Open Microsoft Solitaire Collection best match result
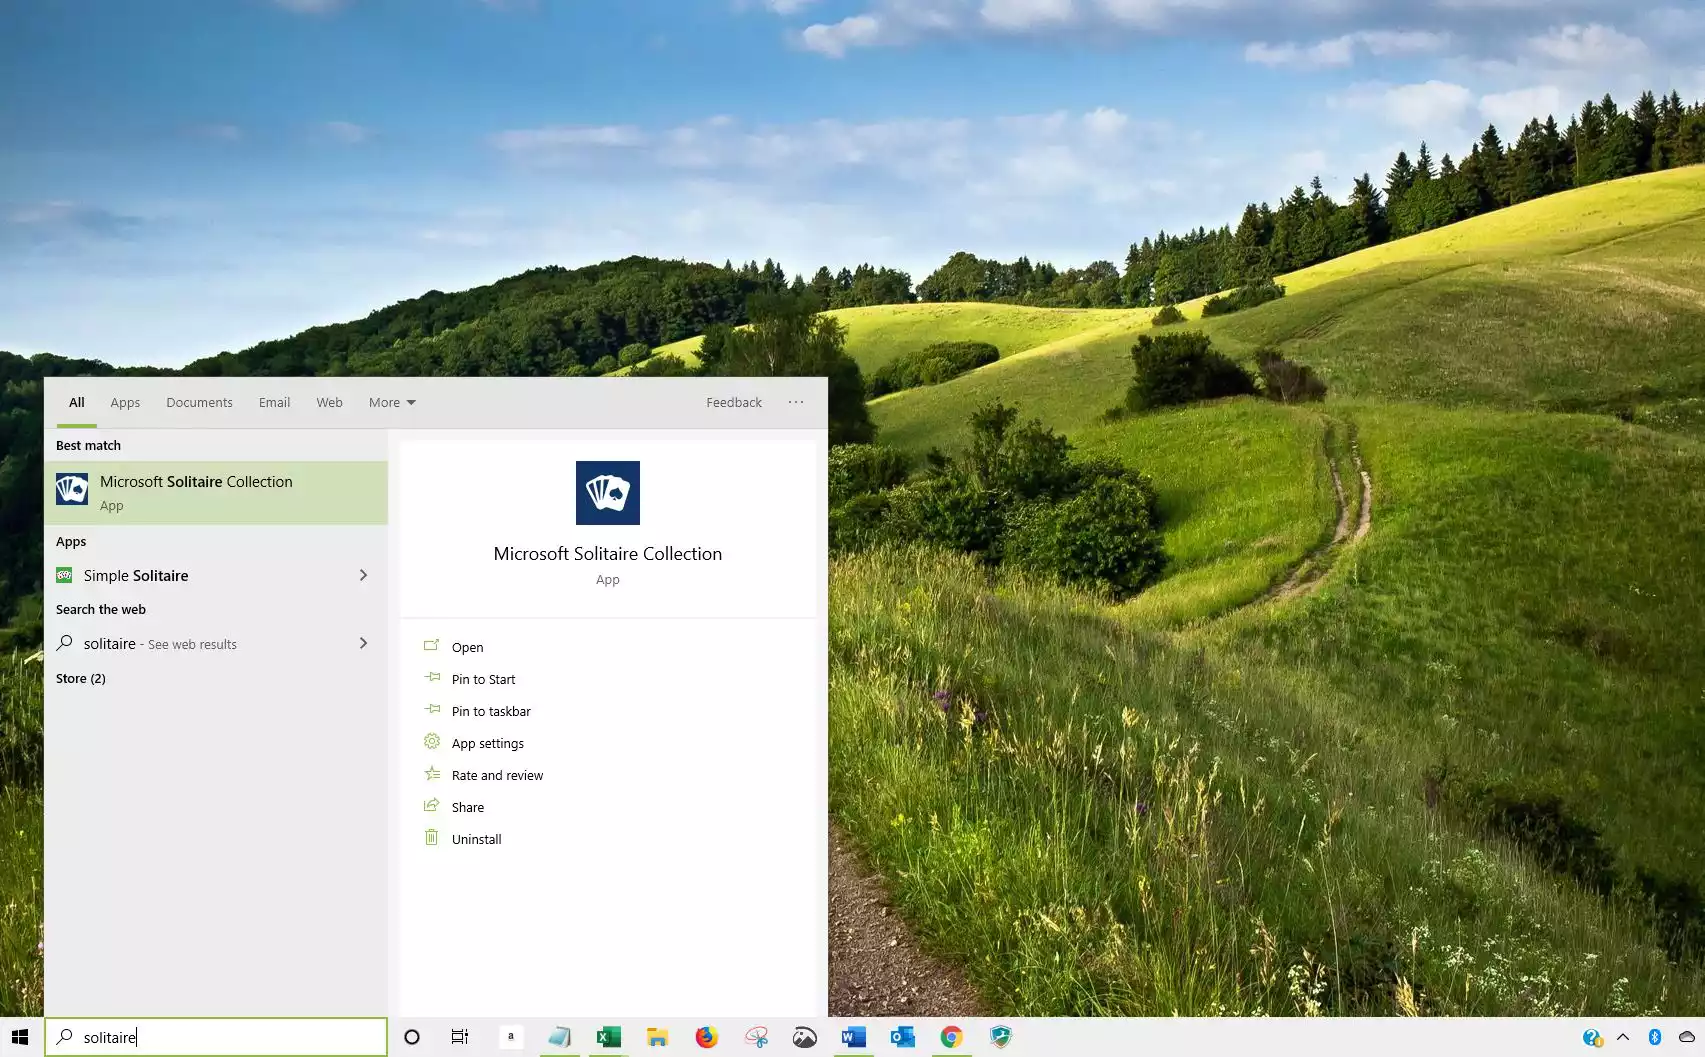1705x1057 pixels. pyautogui.click(x=216, y=492)
